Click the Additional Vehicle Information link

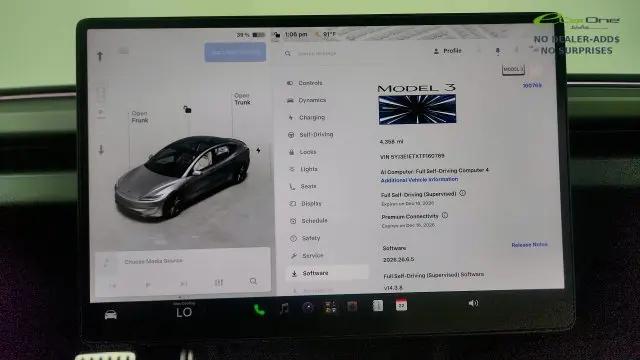419,180
